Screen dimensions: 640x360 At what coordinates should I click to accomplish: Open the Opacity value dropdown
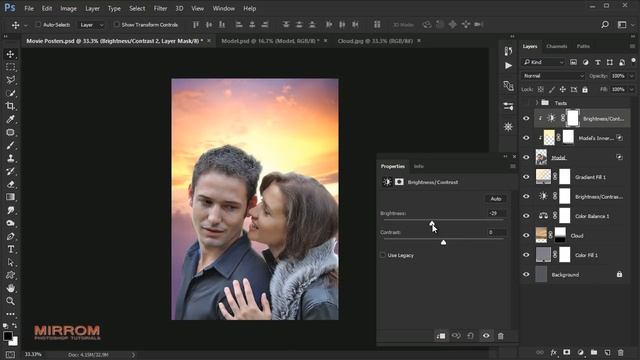pos(632,76)
